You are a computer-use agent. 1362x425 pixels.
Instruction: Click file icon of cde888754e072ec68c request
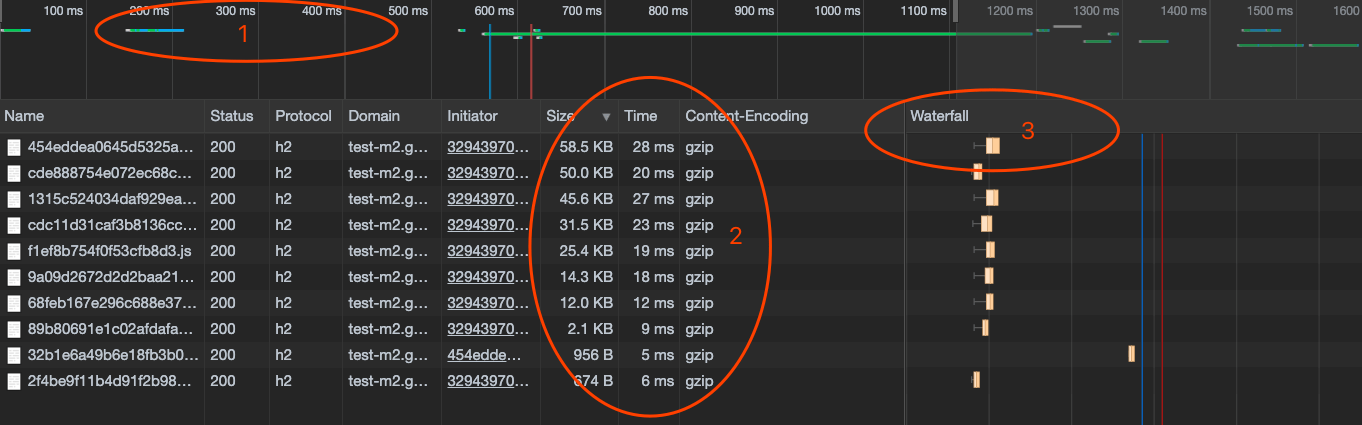14,173
